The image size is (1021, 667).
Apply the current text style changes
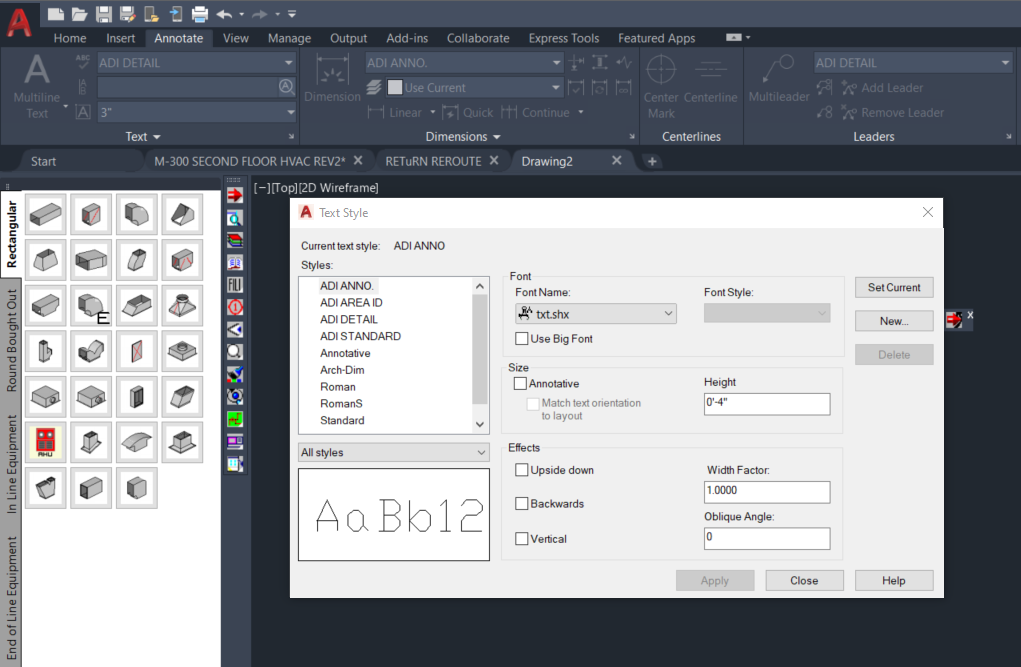[714, 580]
